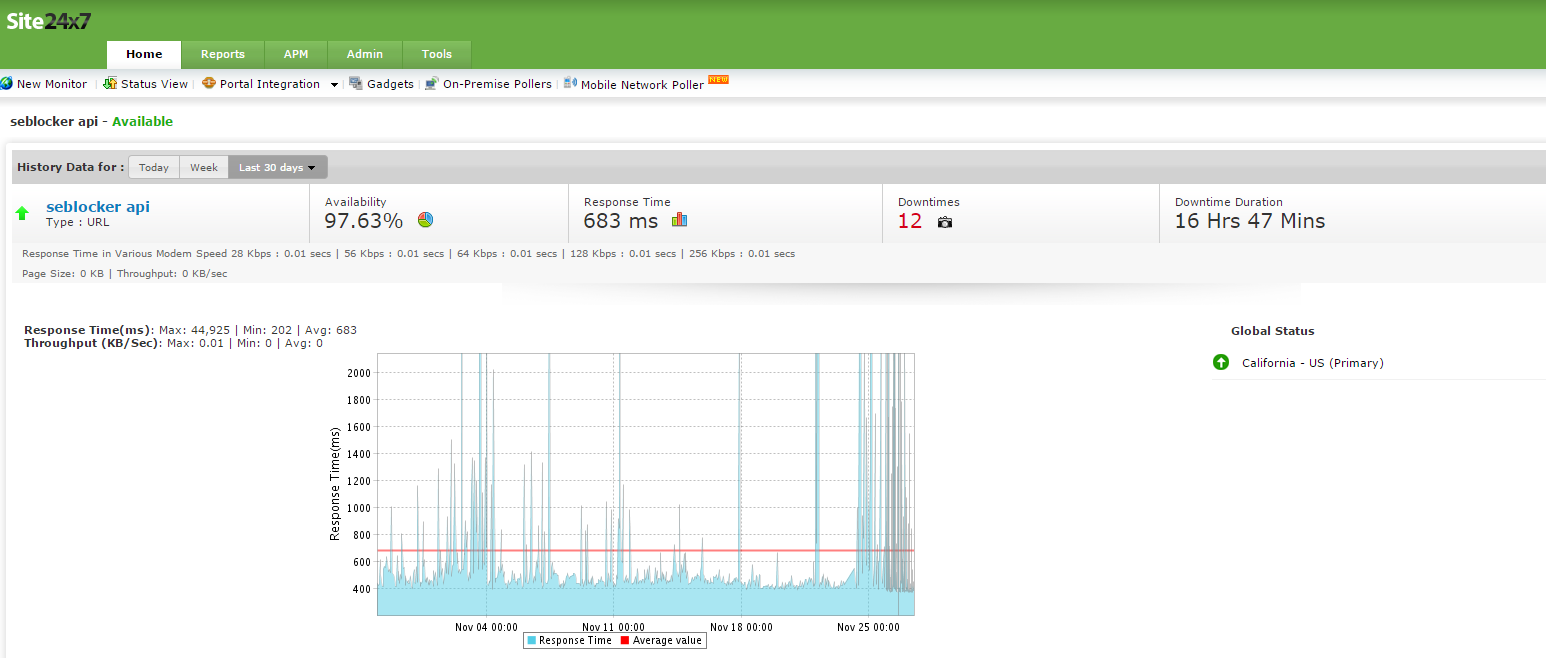Click the New Monitor link
Screen dimensions: 1546x658
(52, 84)
